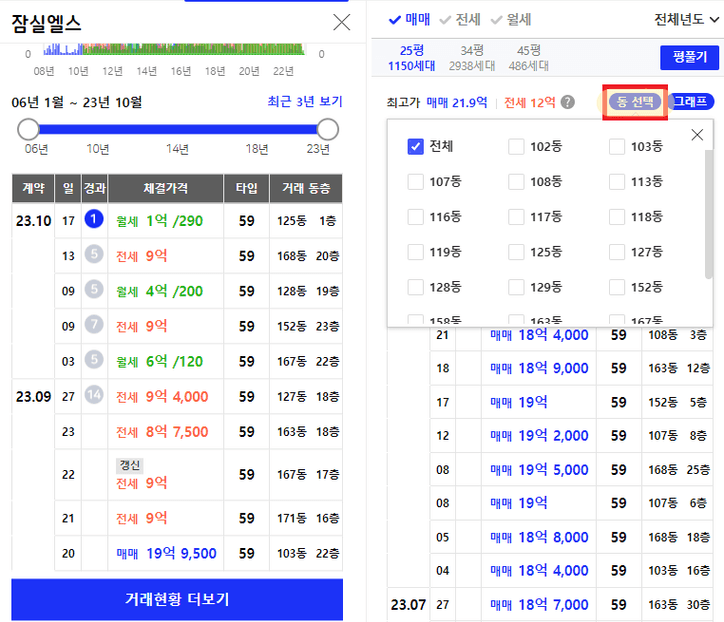Image resolution: width=724 pixels, height=622 pixels.
Task: Select the 전세 9억 4,000 row
Action: click(x=199, y=396)
